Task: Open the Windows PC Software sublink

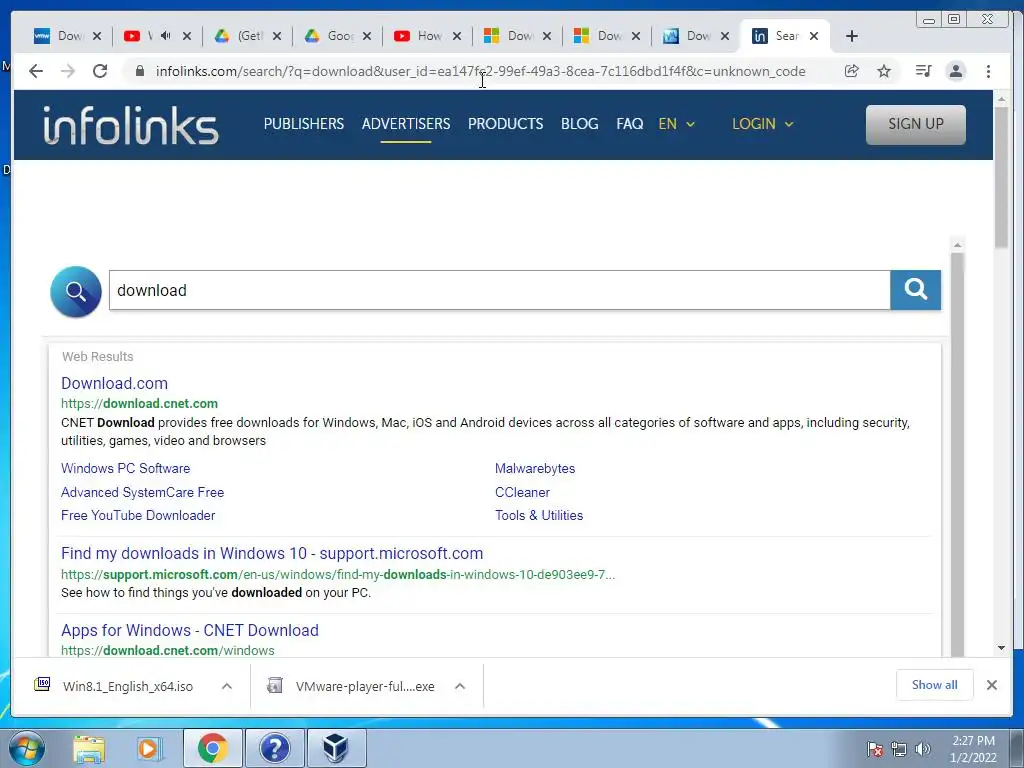Action: coord(125,468)
